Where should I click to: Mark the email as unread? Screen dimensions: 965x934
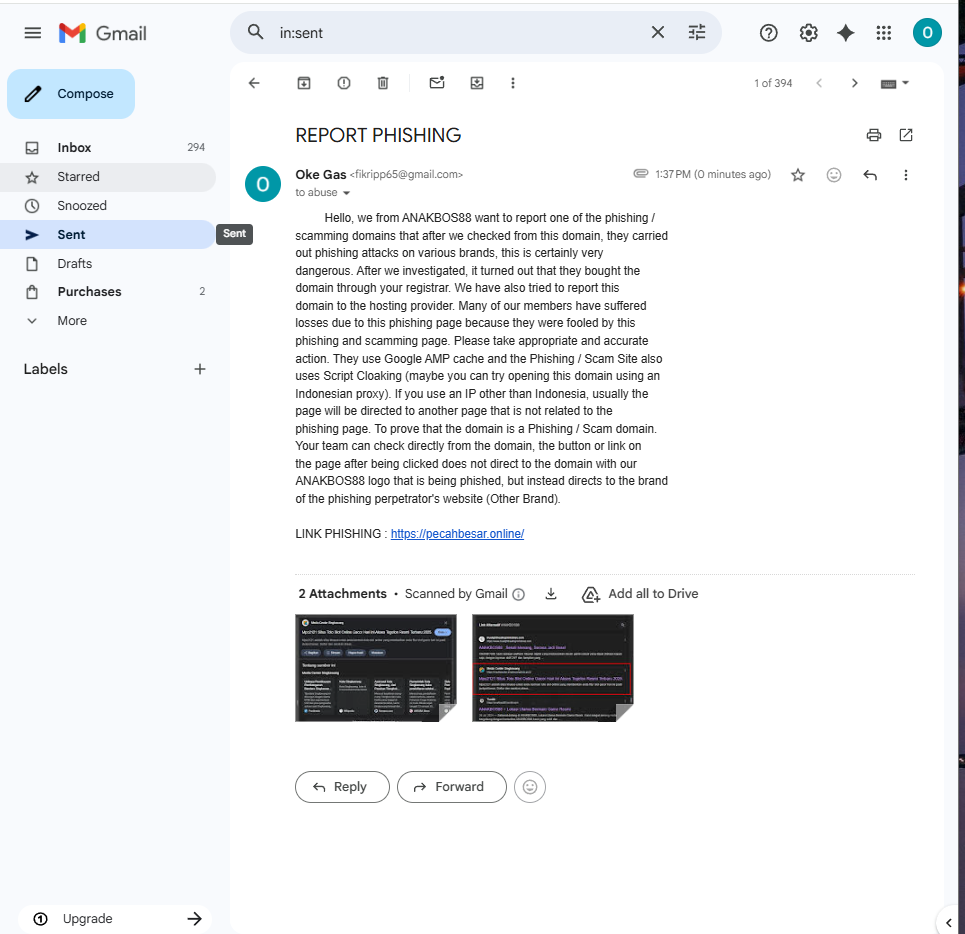pyautogui.click(x=437, y=83)
